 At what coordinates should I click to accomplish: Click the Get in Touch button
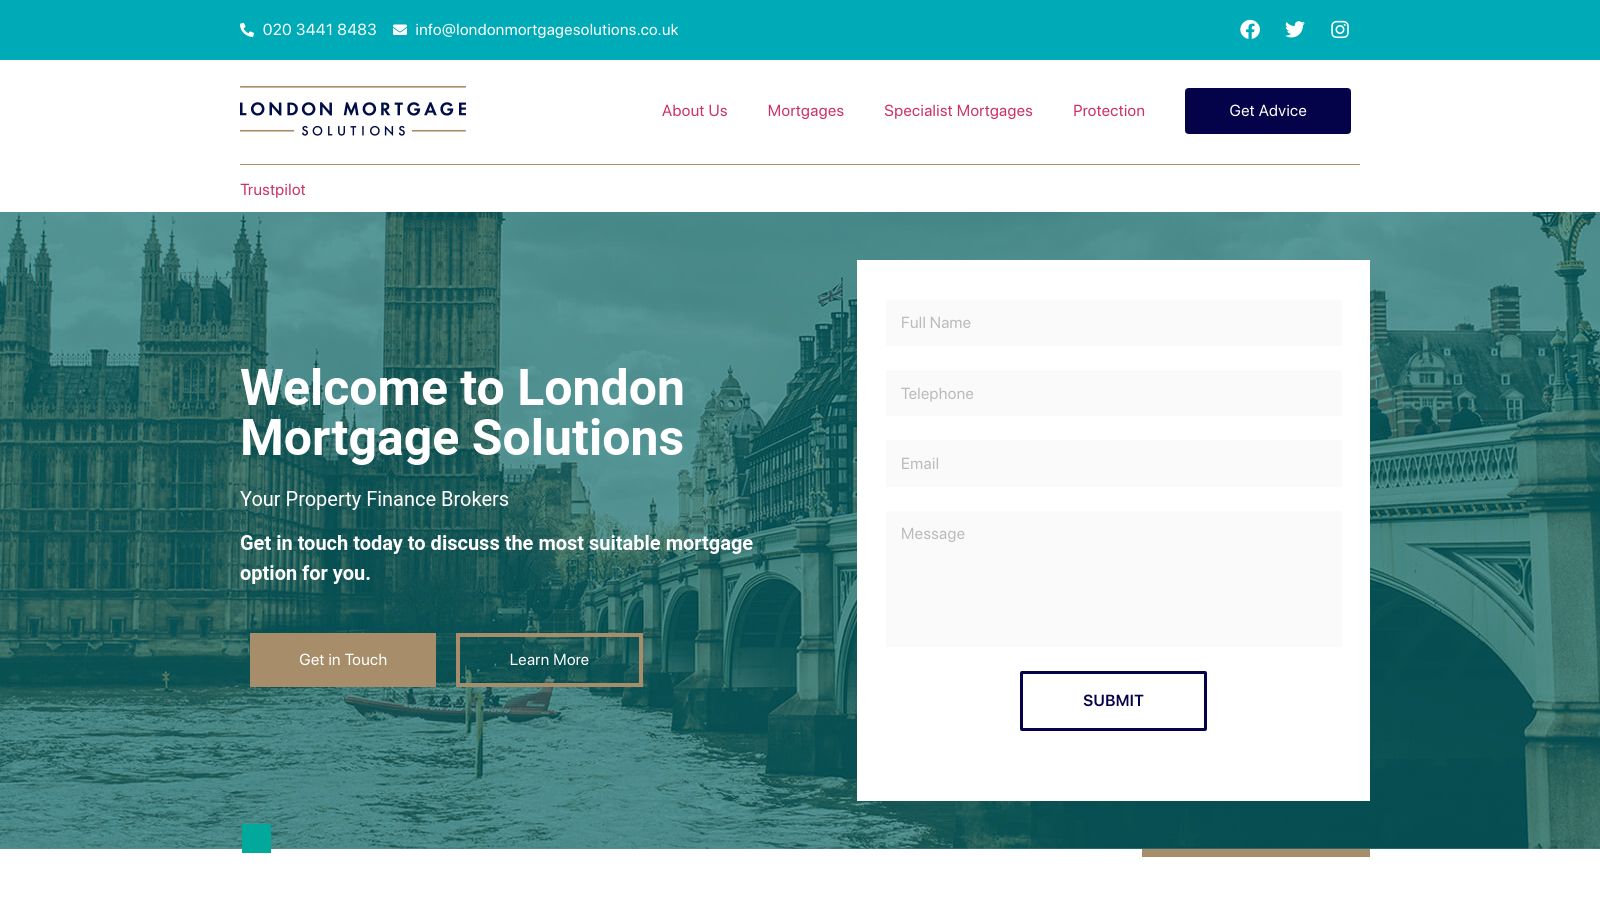click(343, 660)
